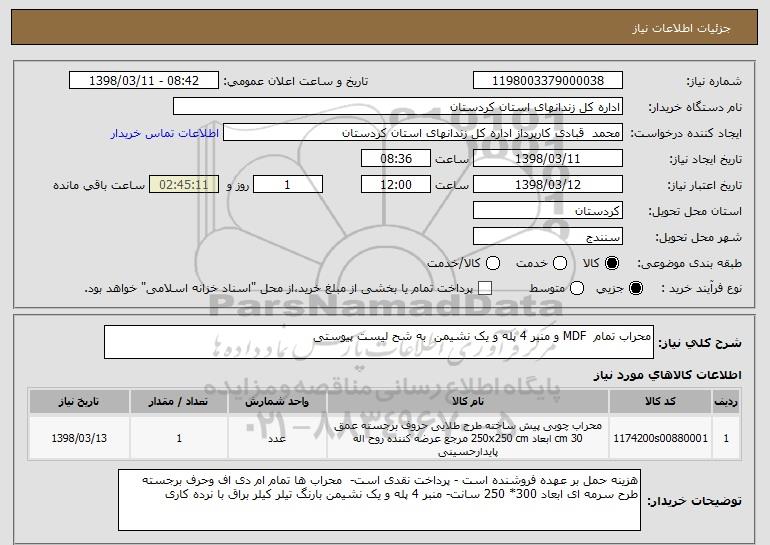Click the عدد unit cell

(x=277, y=438)
